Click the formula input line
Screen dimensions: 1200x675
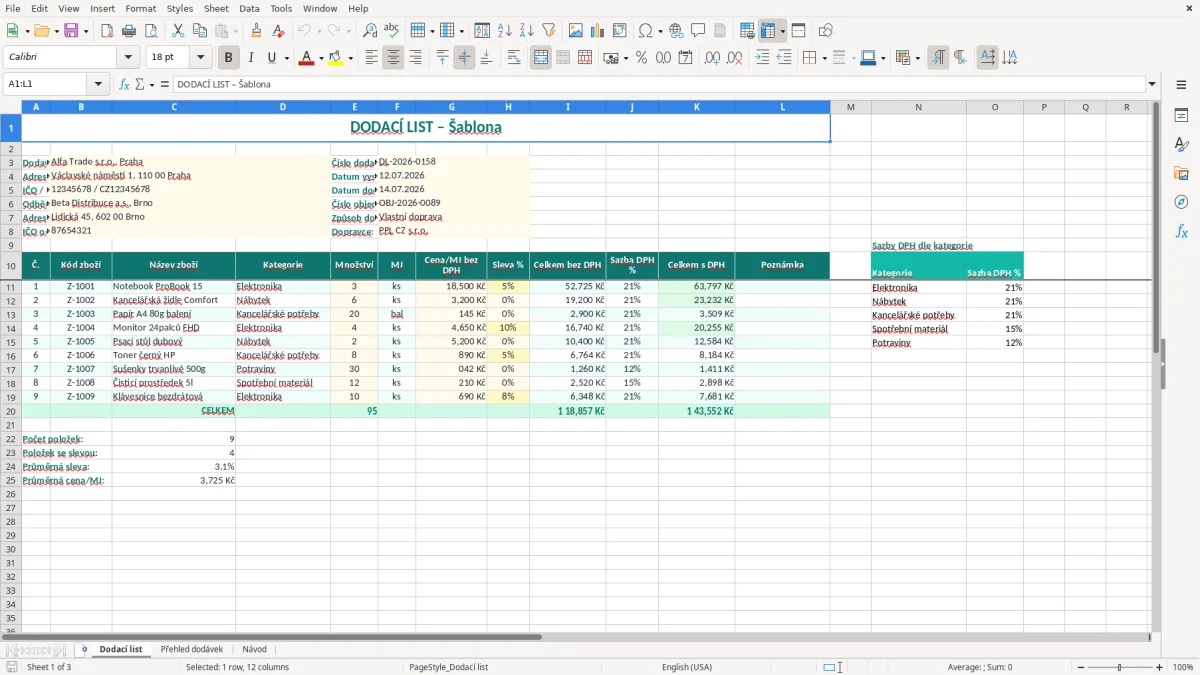(x=658, y=84)
